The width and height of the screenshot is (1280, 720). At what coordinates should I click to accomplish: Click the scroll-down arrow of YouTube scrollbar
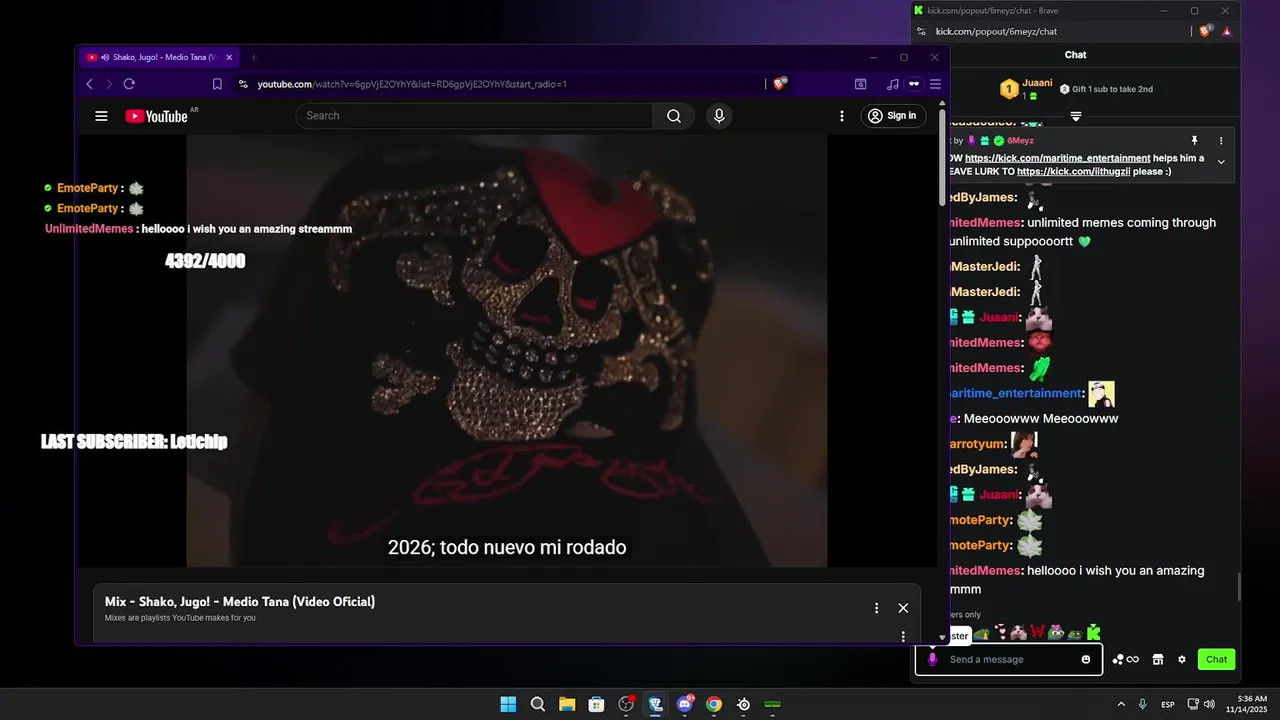click(x=942, y=636)
